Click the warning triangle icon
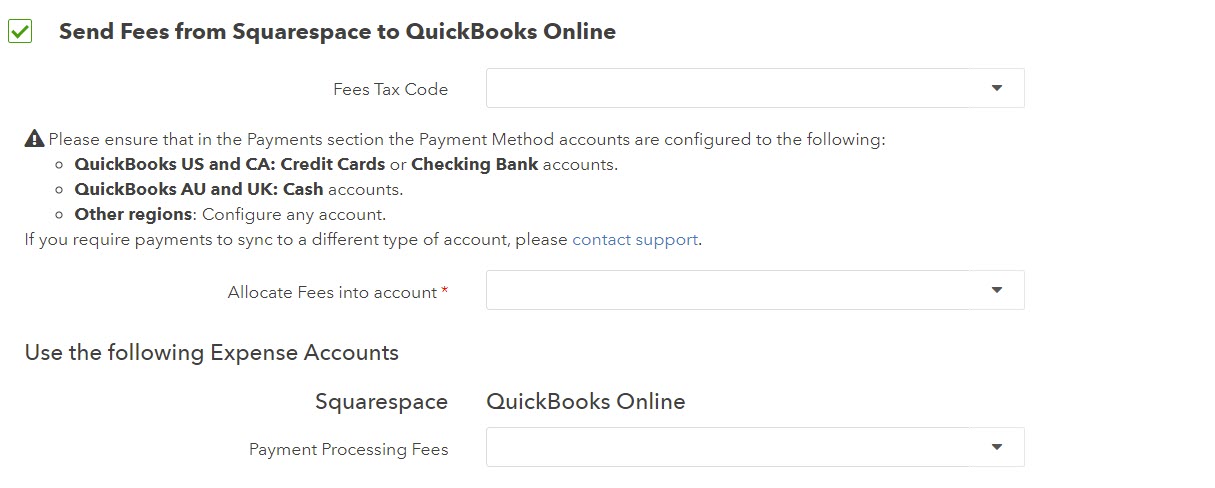The image size is (1215, 488). pyautogui.click(x=34, y=139)
